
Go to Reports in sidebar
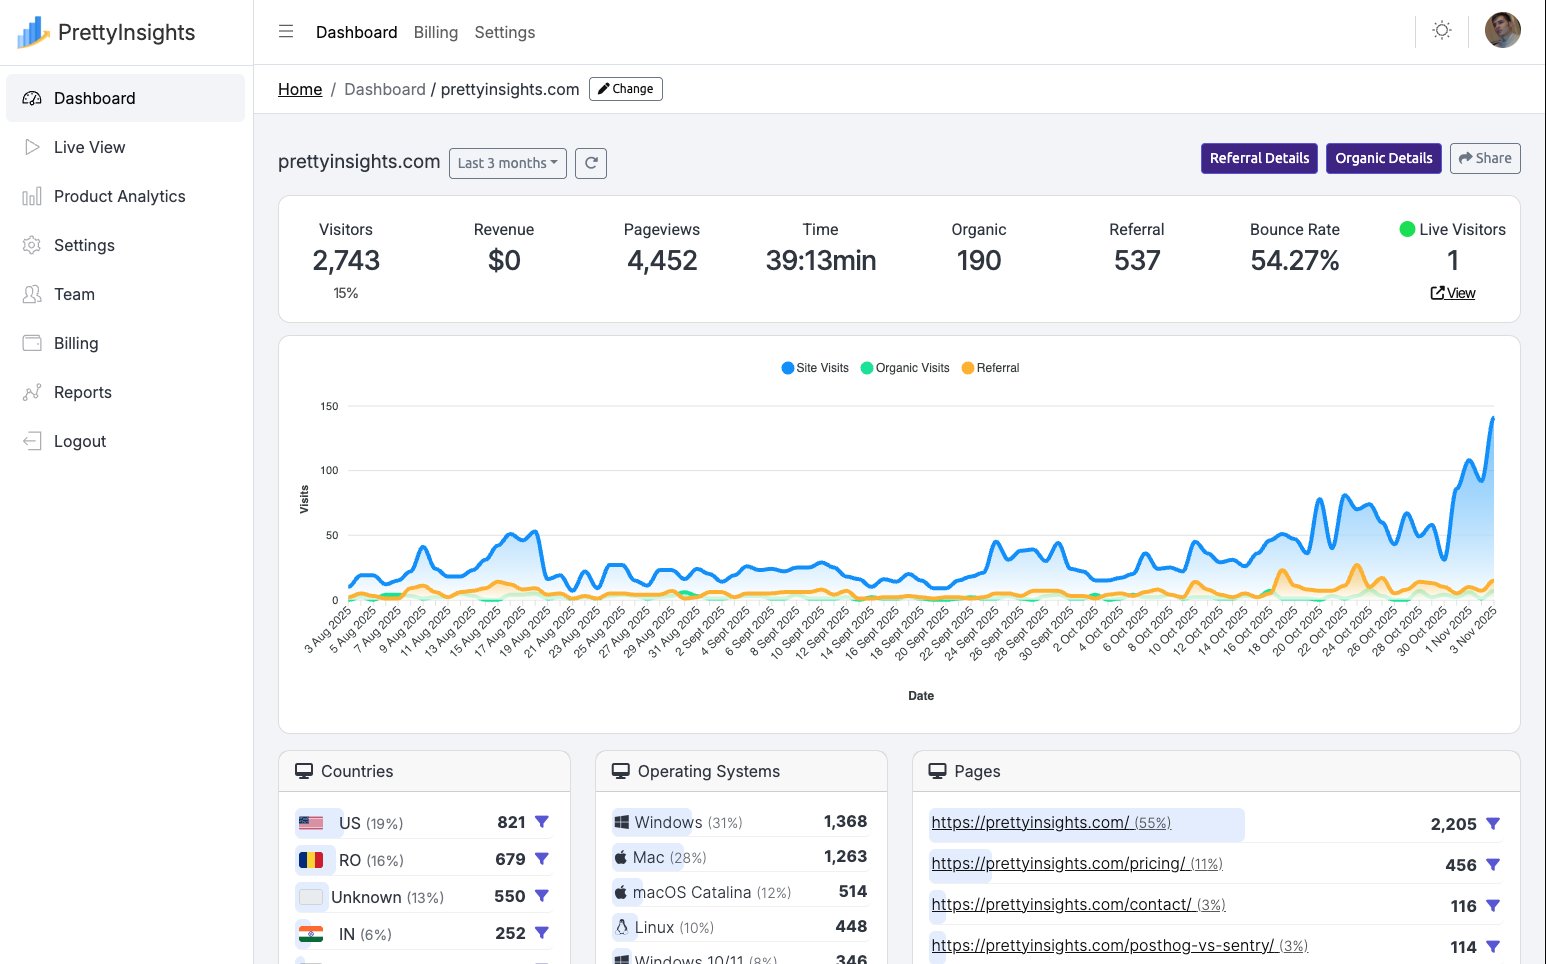pos(82,392)
